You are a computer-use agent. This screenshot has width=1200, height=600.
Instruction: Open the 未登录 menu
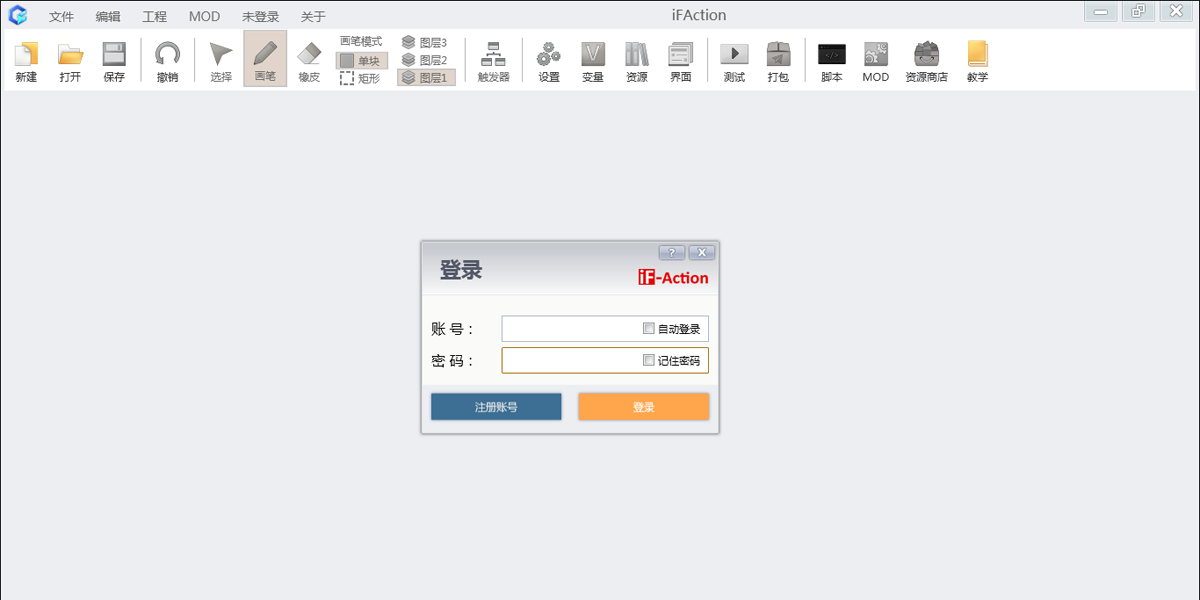261,16
